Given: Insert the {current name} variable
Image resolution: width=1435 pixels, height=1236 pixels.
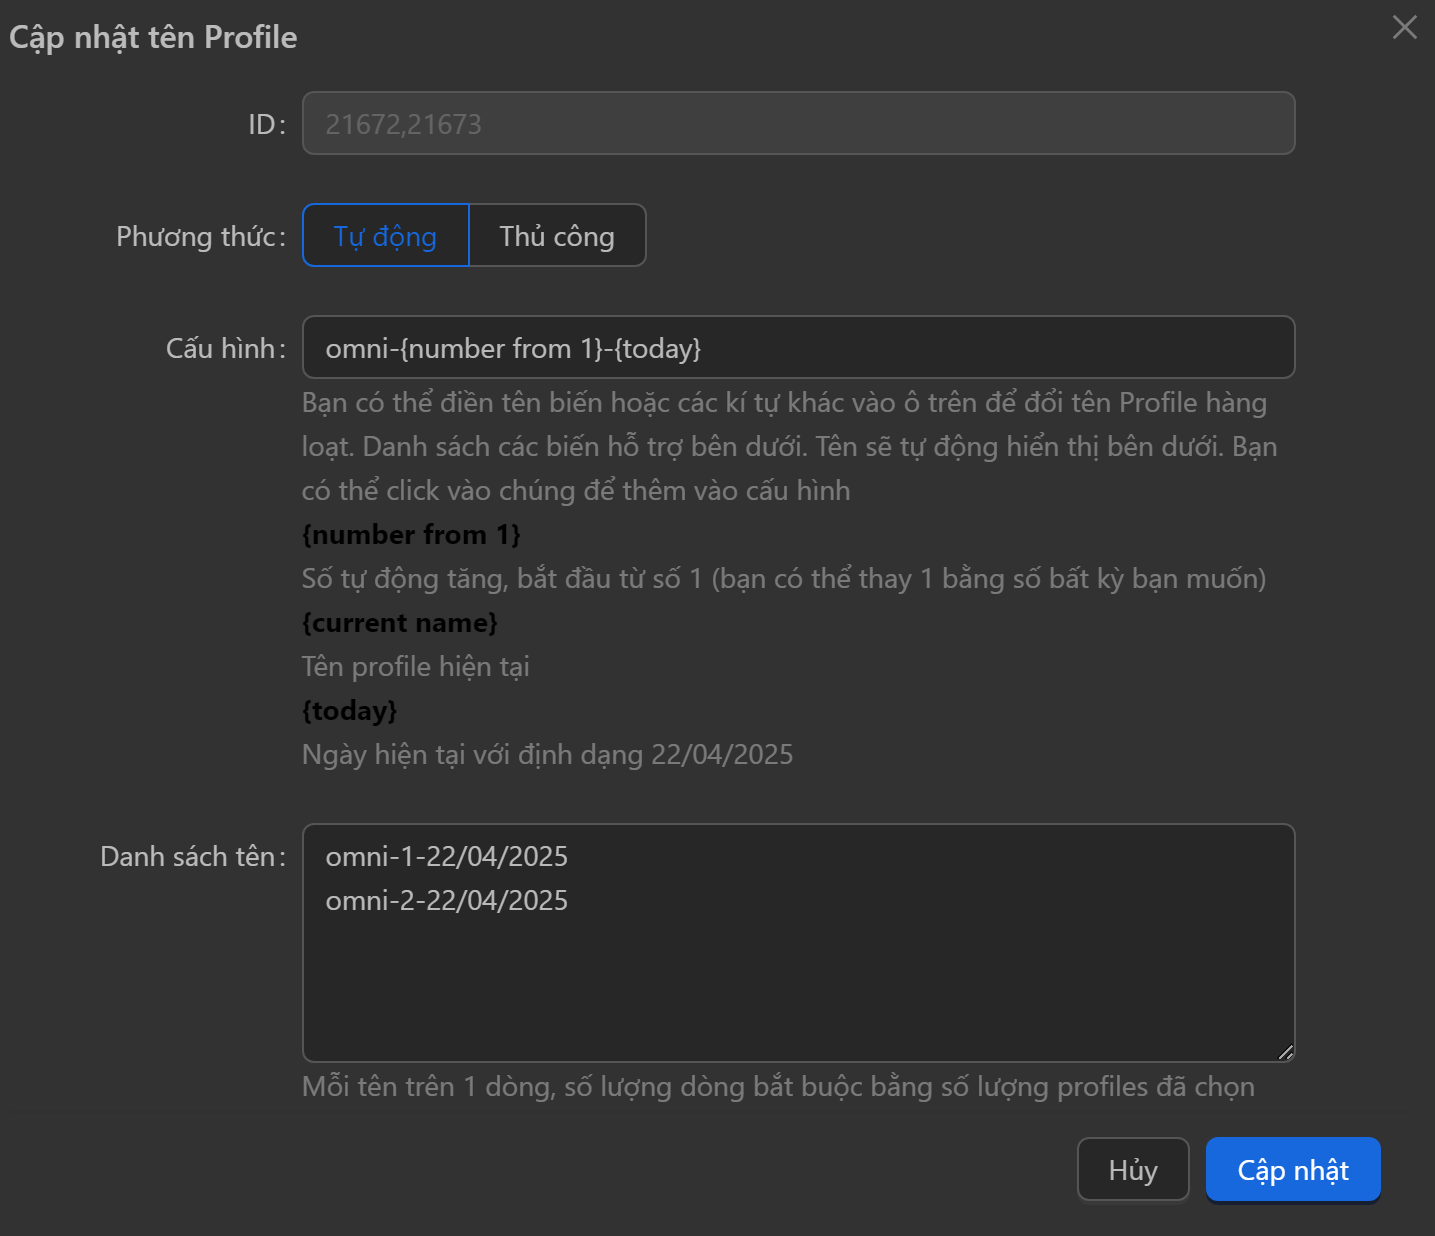Looking at the screenshot, I should [399, 623].
